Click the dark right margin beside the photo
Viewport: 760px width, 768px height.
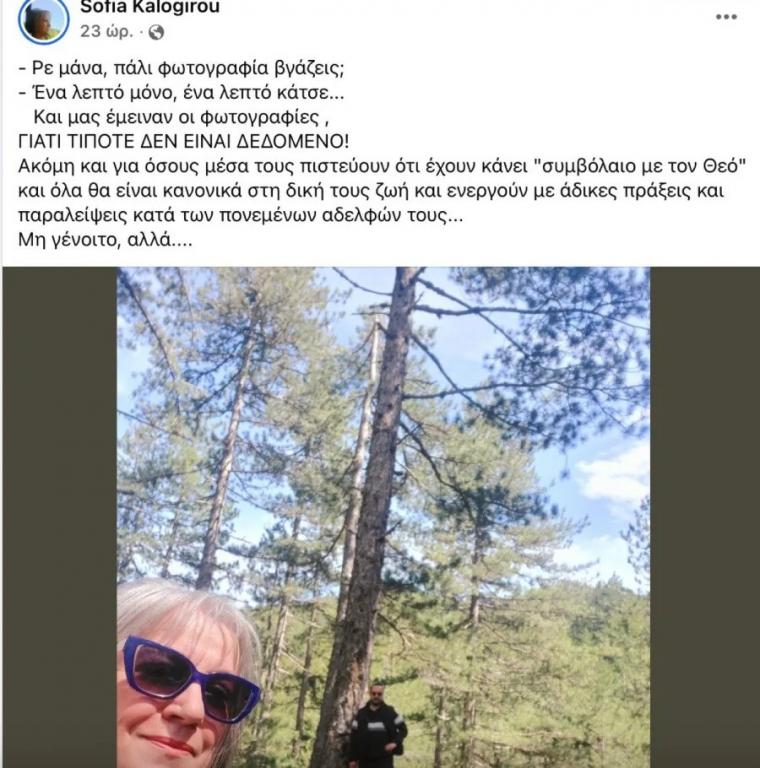click(705, 517)
